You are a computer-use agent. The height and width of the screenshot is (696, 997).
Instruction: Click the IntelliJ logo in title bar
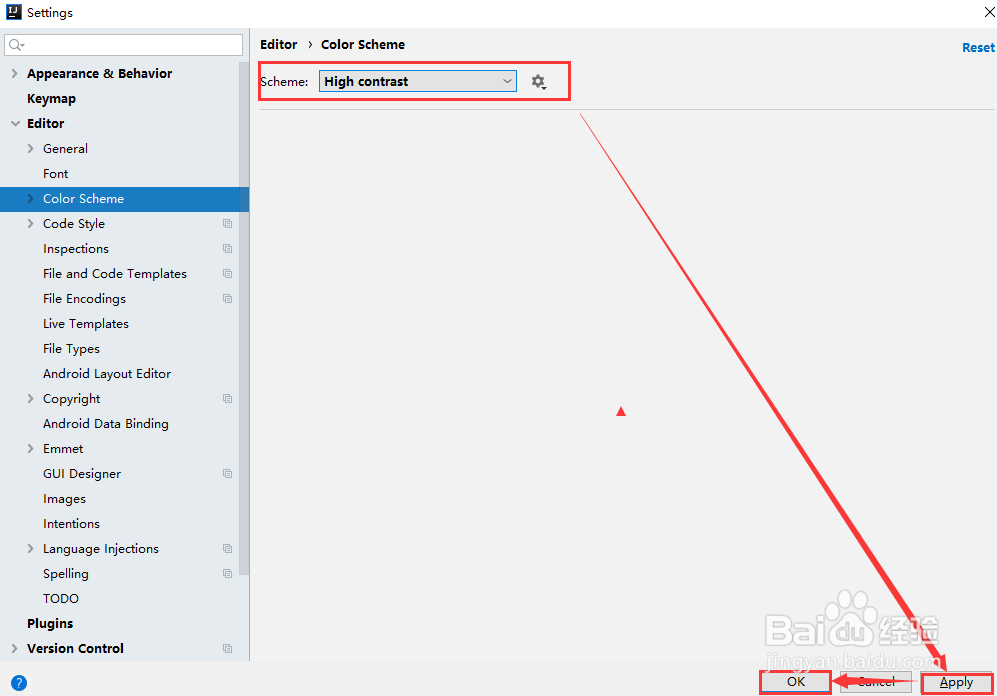(13, 12)
